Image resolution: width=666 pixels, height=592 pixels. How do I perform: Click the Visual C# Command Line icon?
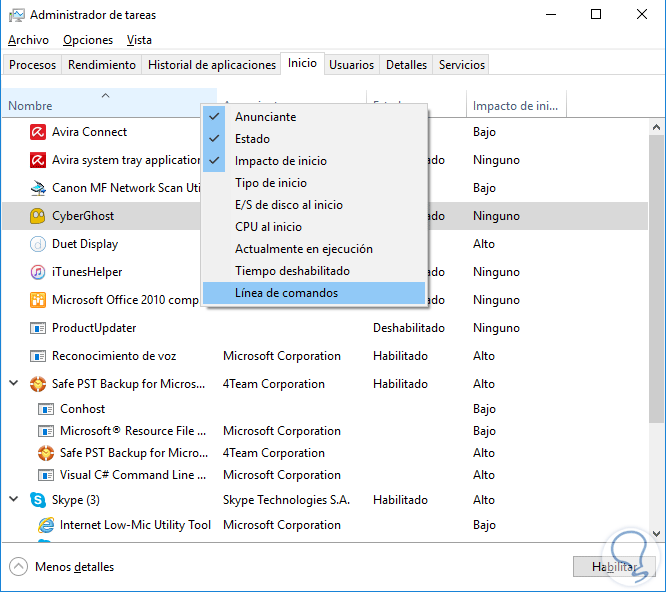(x=46, y=475)
